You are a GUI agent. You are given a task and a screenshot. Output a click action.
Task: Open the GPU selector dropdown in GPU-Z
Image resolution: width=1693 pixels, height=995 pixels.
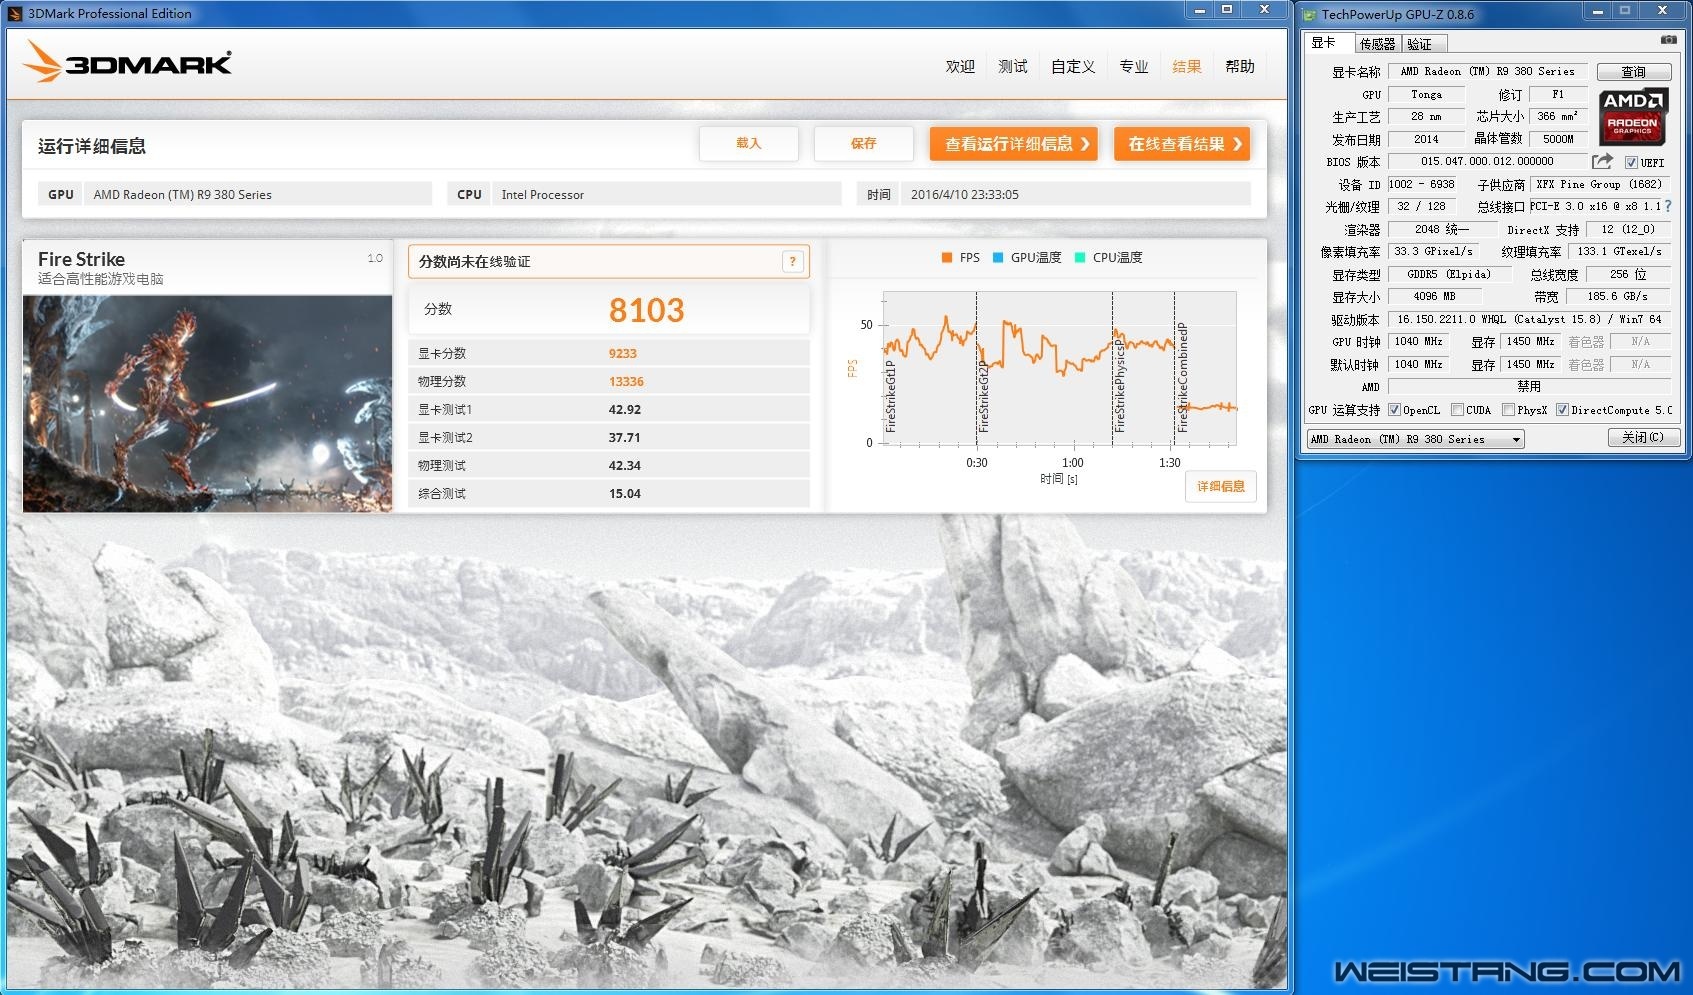[x=1415, y=439]
